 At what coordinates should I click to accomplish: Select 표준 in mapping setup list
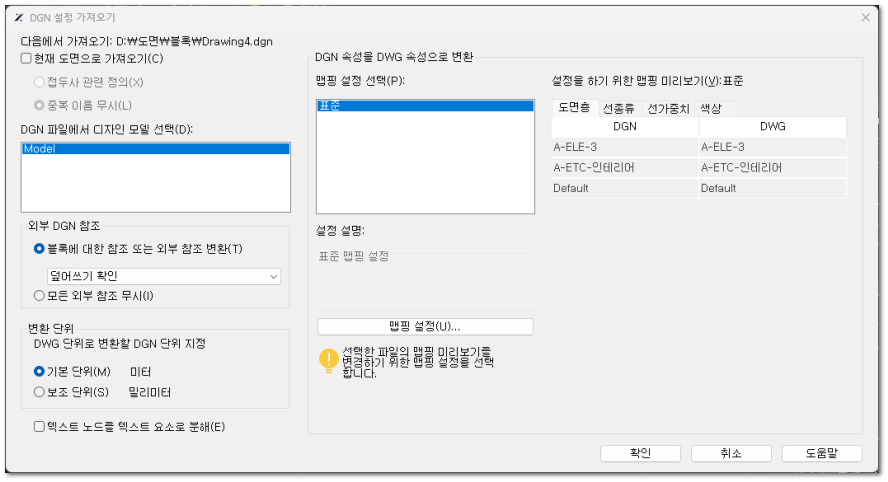pyautogui.click(x=425, y=106)
